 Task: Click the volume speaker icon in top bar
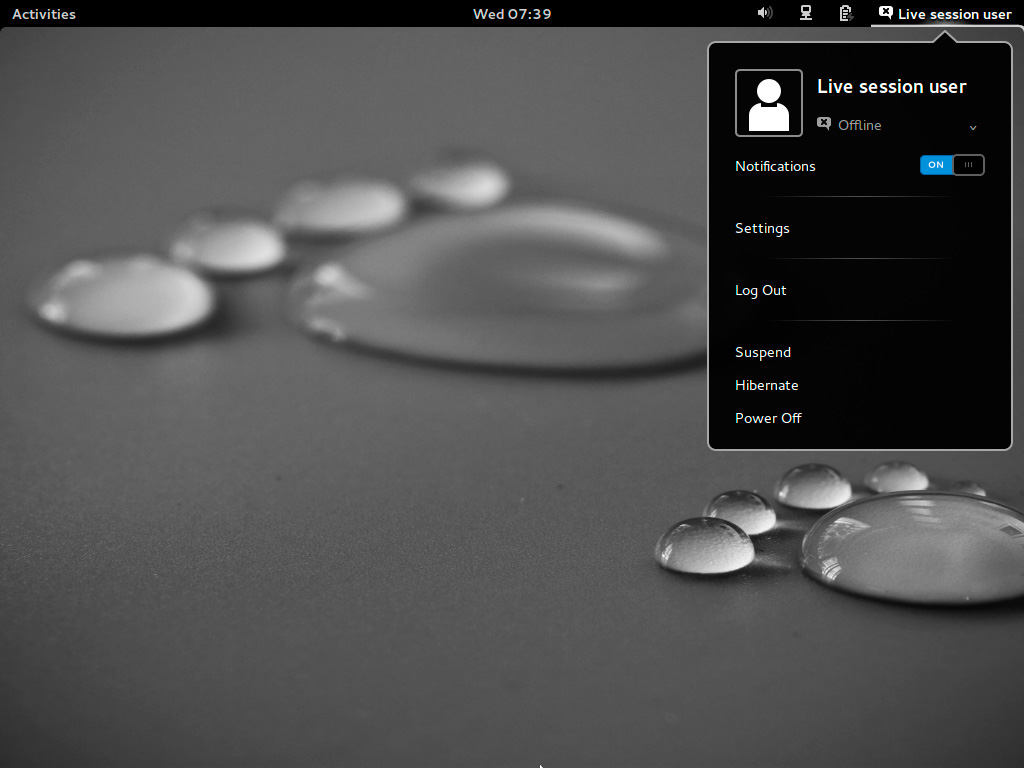click(765, 13)
